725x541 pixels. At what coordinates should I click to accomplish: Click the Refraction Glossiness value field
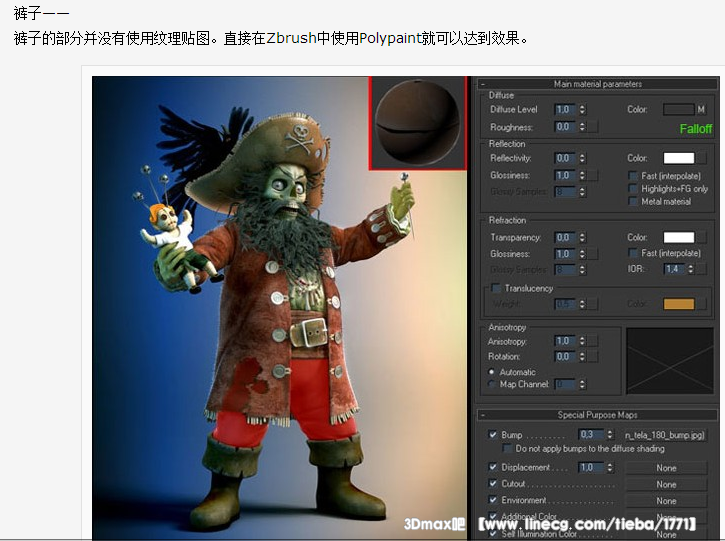pos(565,254)
